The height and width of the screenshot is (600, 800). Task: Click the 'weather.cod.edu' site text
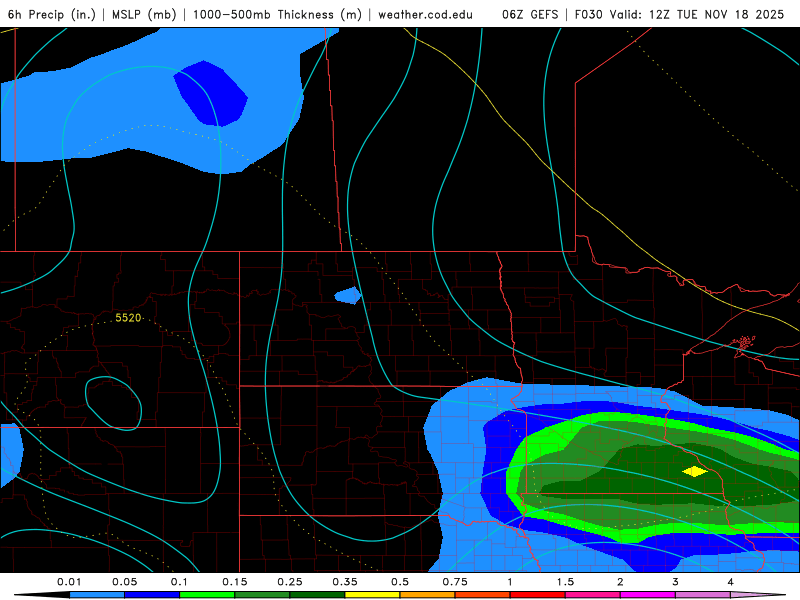pos(426,15)
